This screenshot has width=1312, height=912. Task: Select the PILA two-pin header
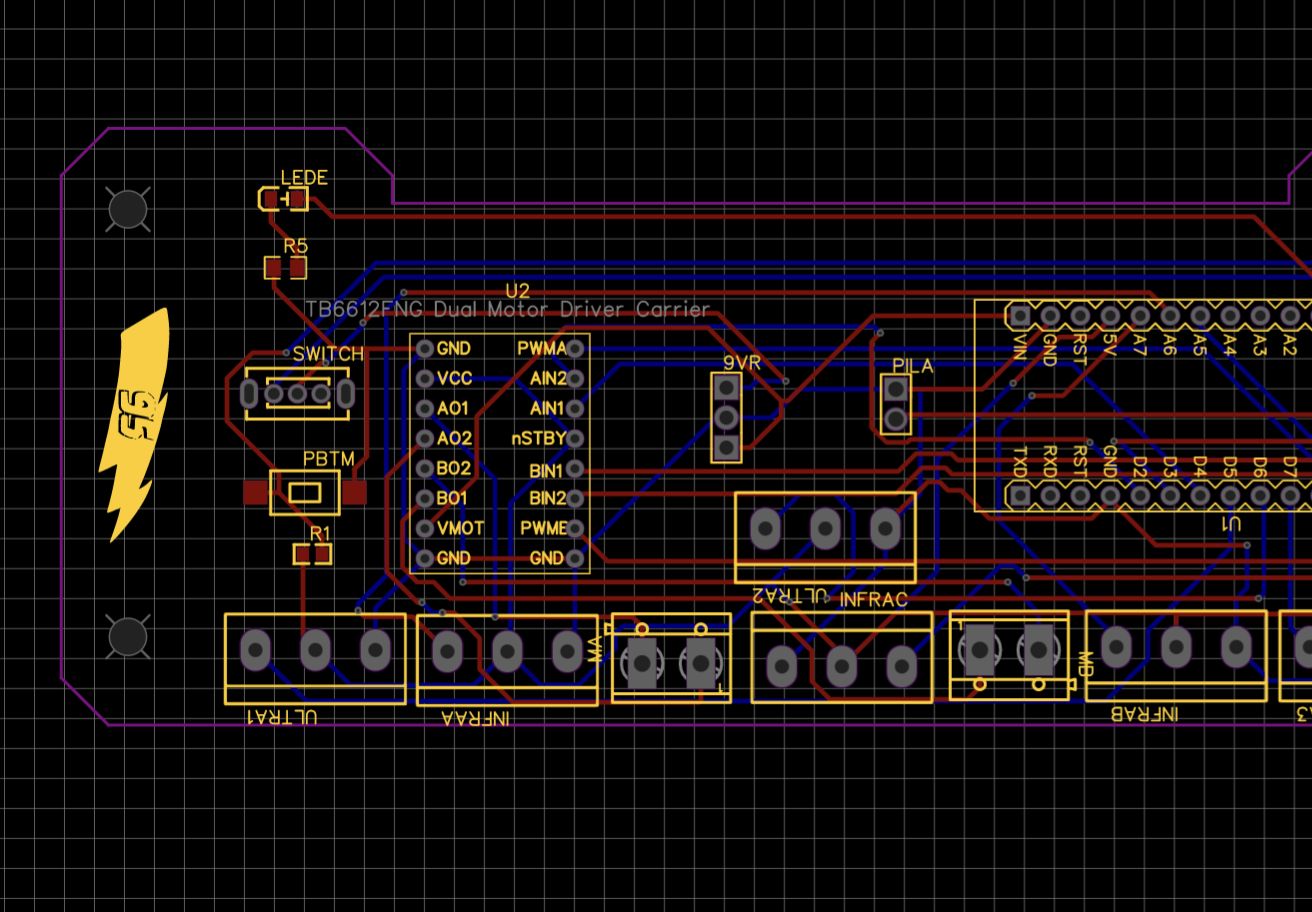click(x=897, y=404)
